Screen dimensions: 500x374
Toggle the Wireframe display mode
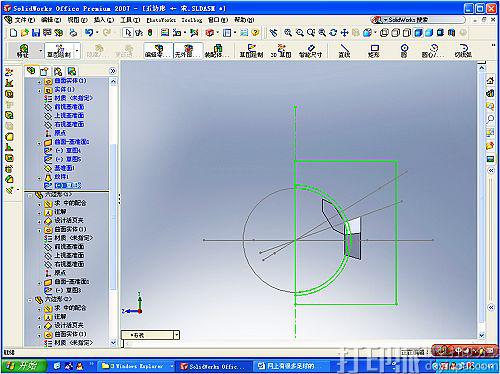[384, 33]
